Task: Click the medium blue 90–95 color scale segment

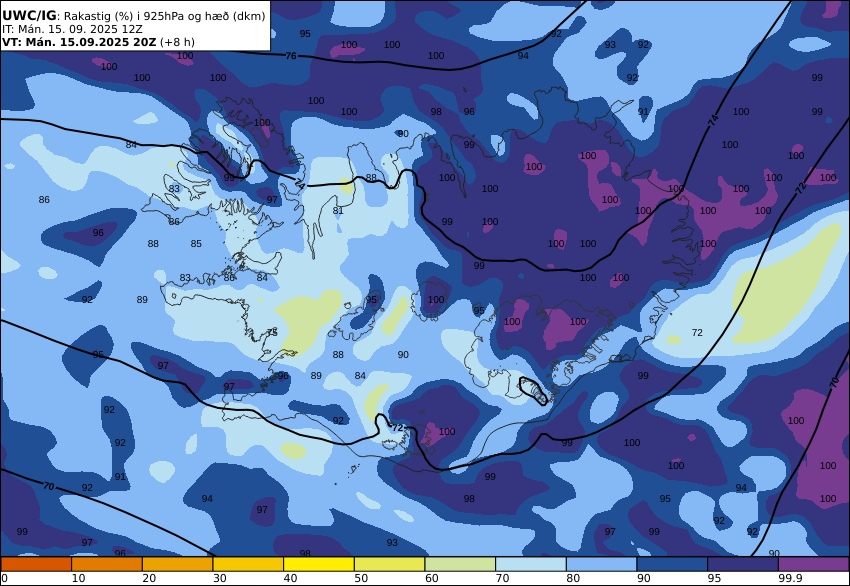Action: tap(672, 564)
